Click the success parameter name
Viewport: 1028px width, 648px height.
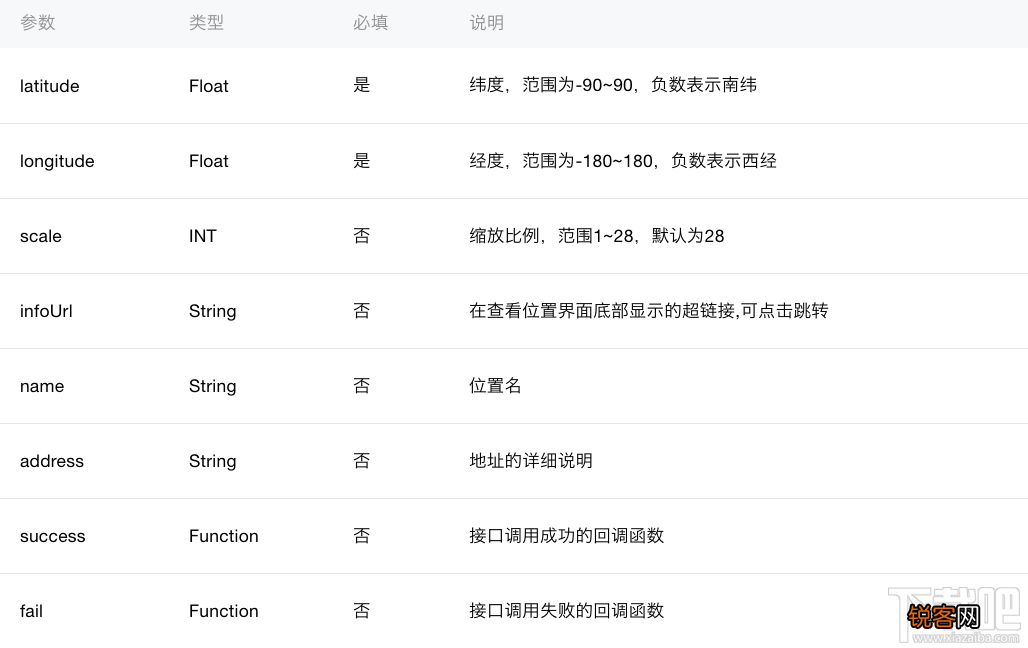click(52, 537)
